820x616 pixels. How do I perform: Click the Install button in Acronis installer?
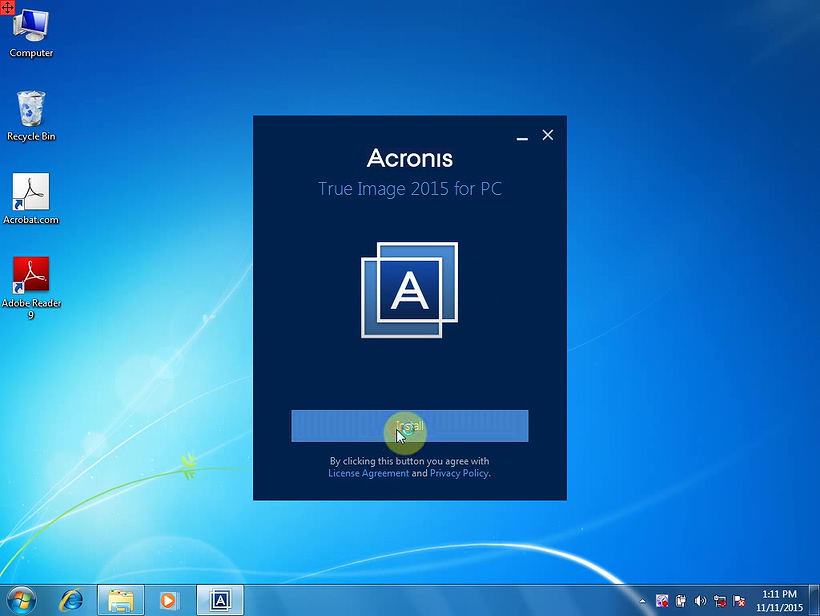(x=409, y=426)
